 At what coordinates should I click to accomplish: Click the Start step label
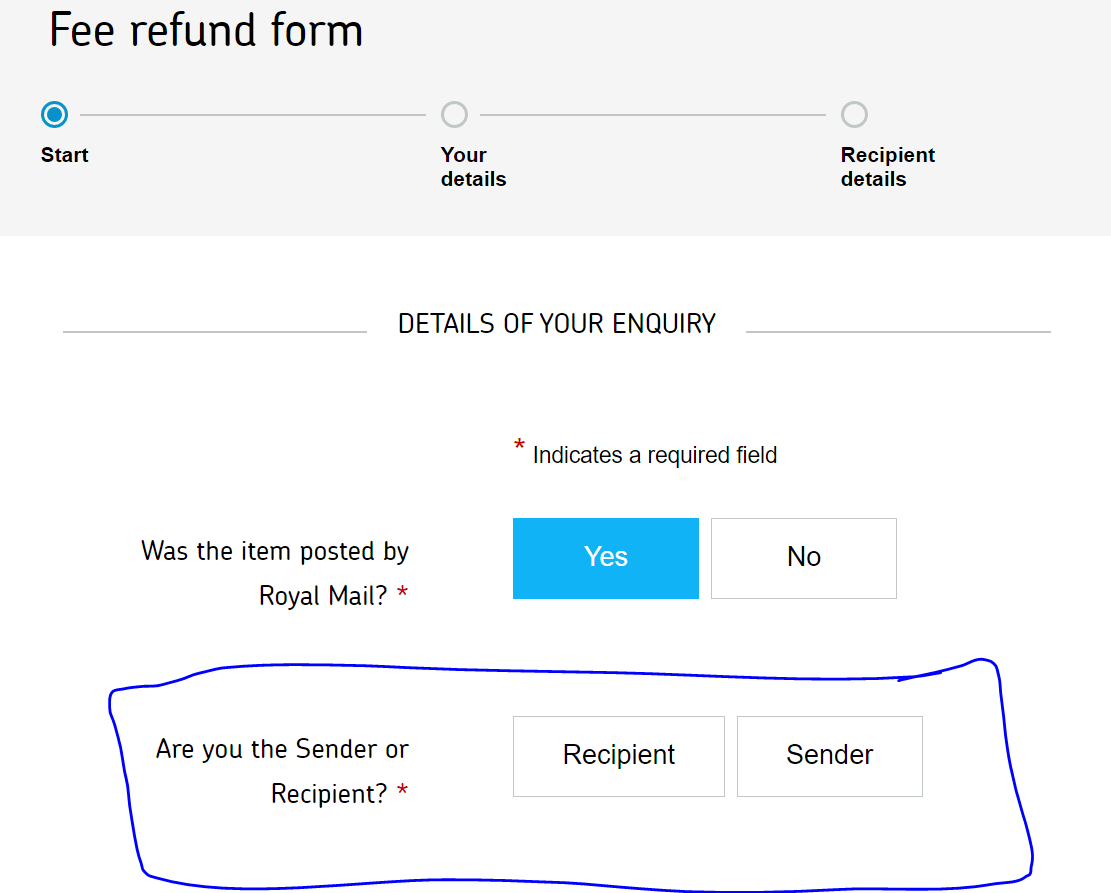(65, 155)
